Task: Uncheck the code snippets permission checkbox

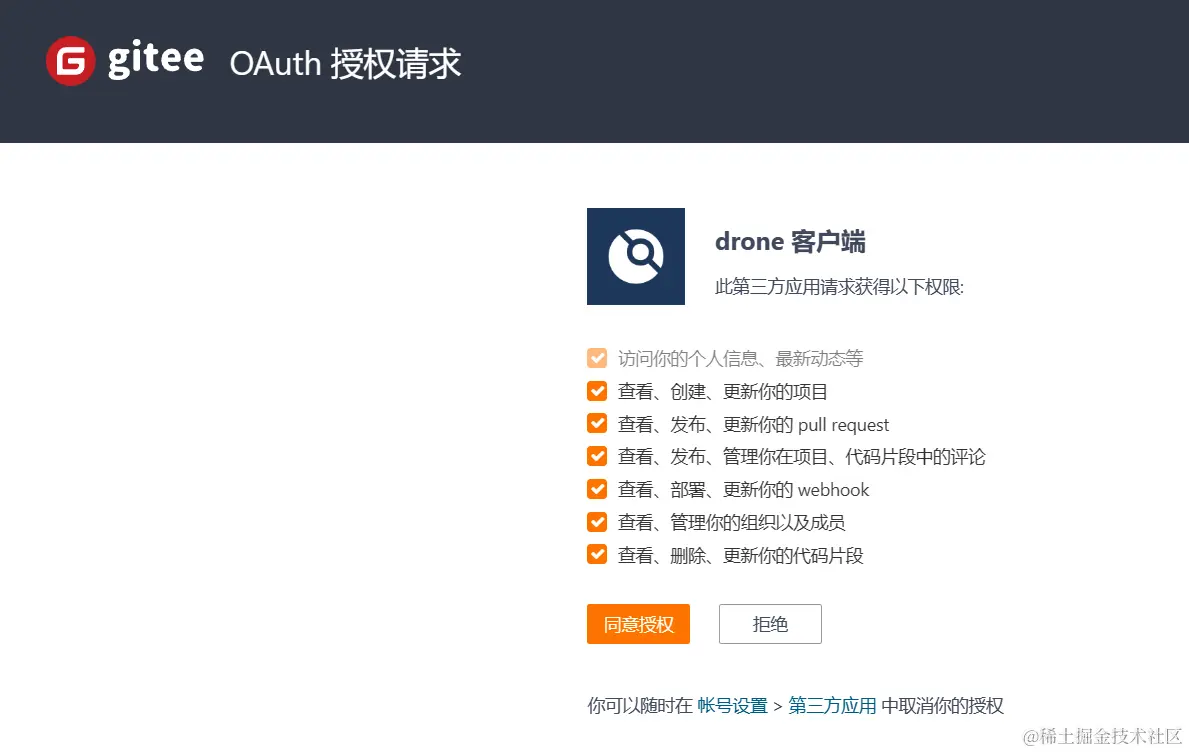Action: pyautogui.click(x=597, y=555)
